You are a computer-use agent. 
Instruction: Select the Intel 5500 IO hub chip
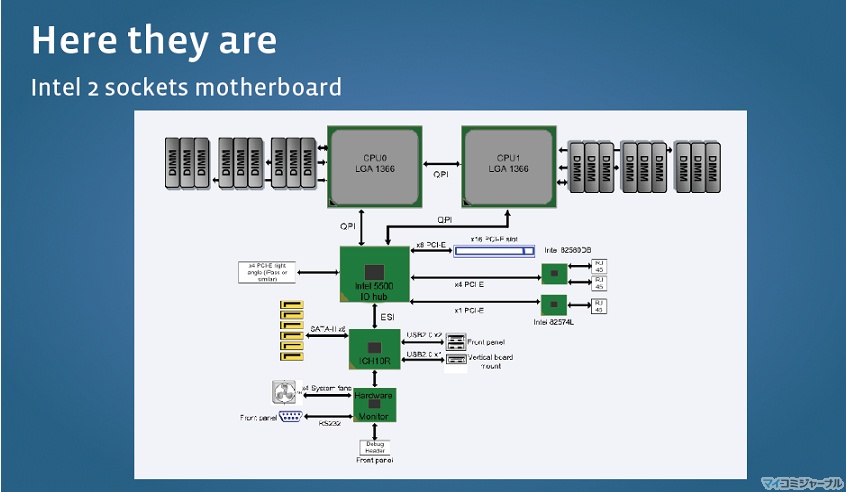coord(374,274)
